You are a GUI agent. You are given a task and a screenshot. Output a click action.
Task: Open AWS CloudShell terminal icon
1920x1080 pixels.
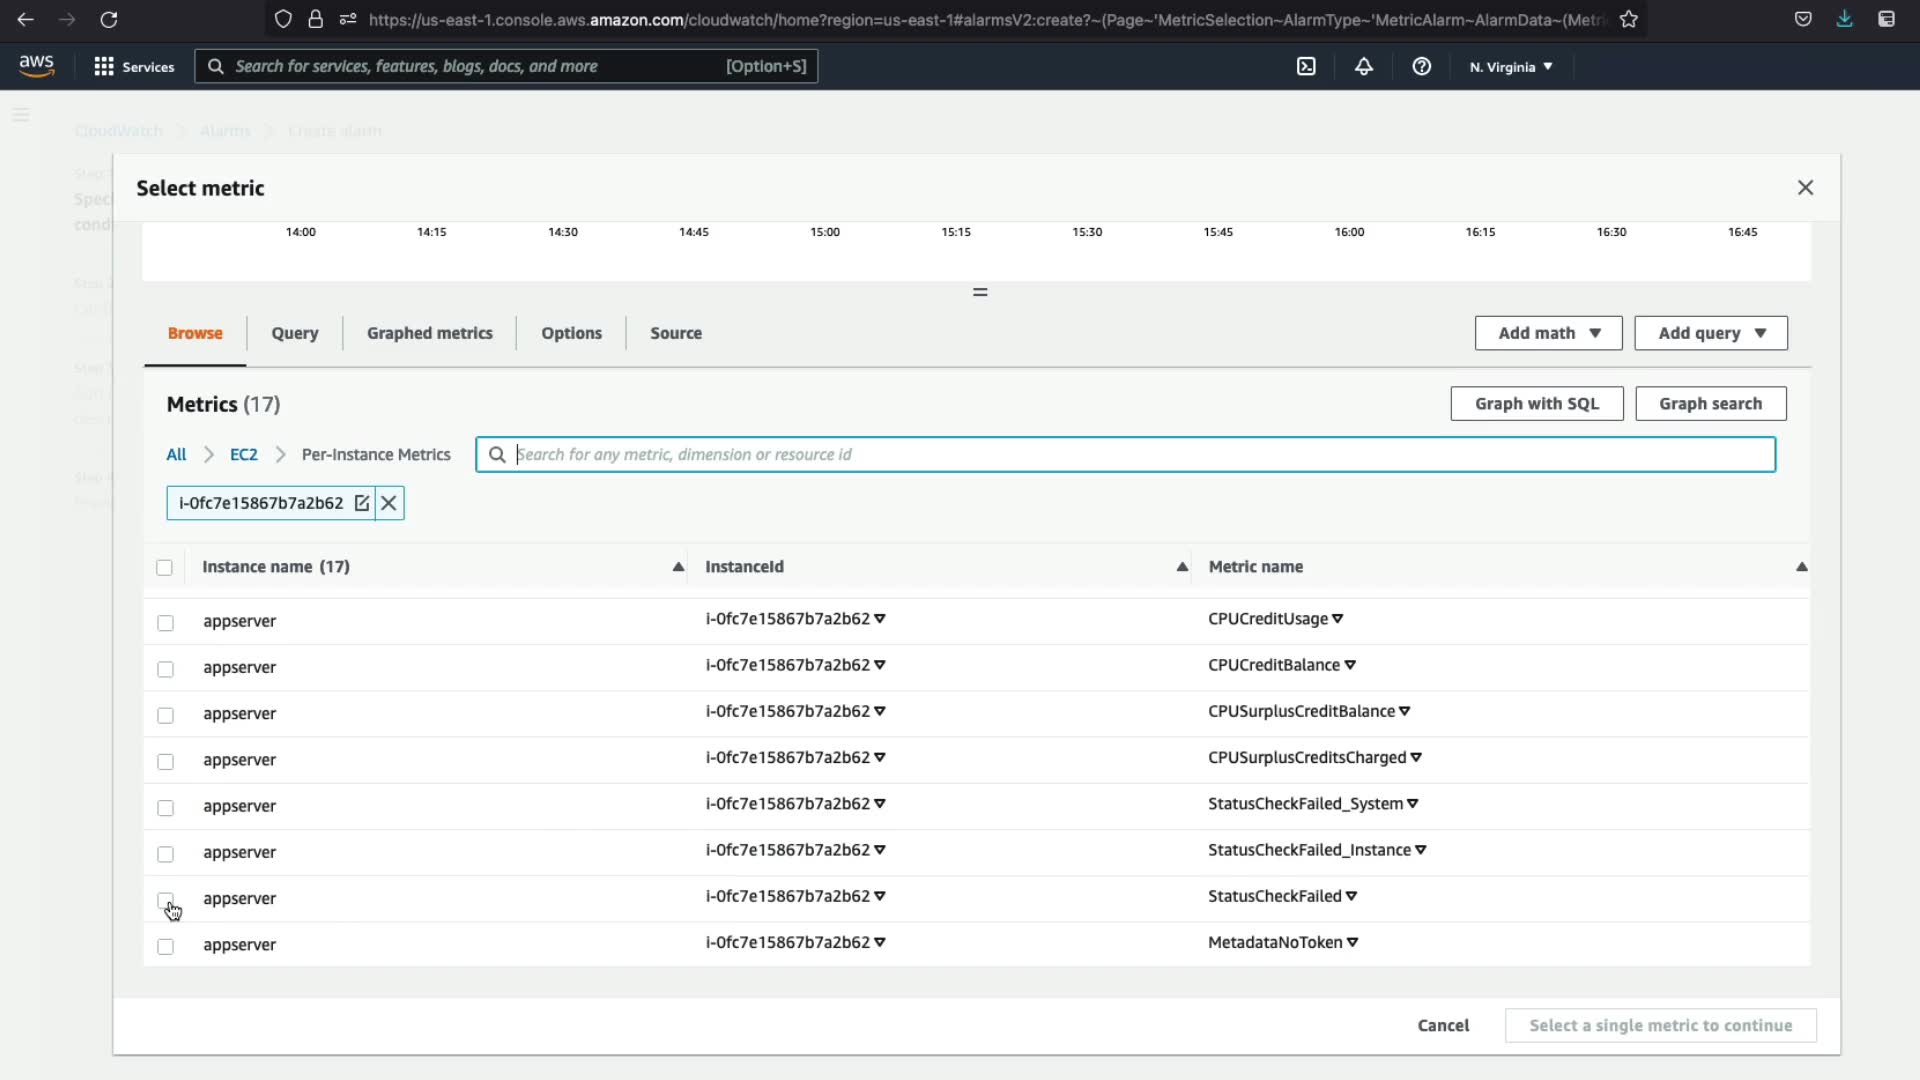pos(1306,66)
